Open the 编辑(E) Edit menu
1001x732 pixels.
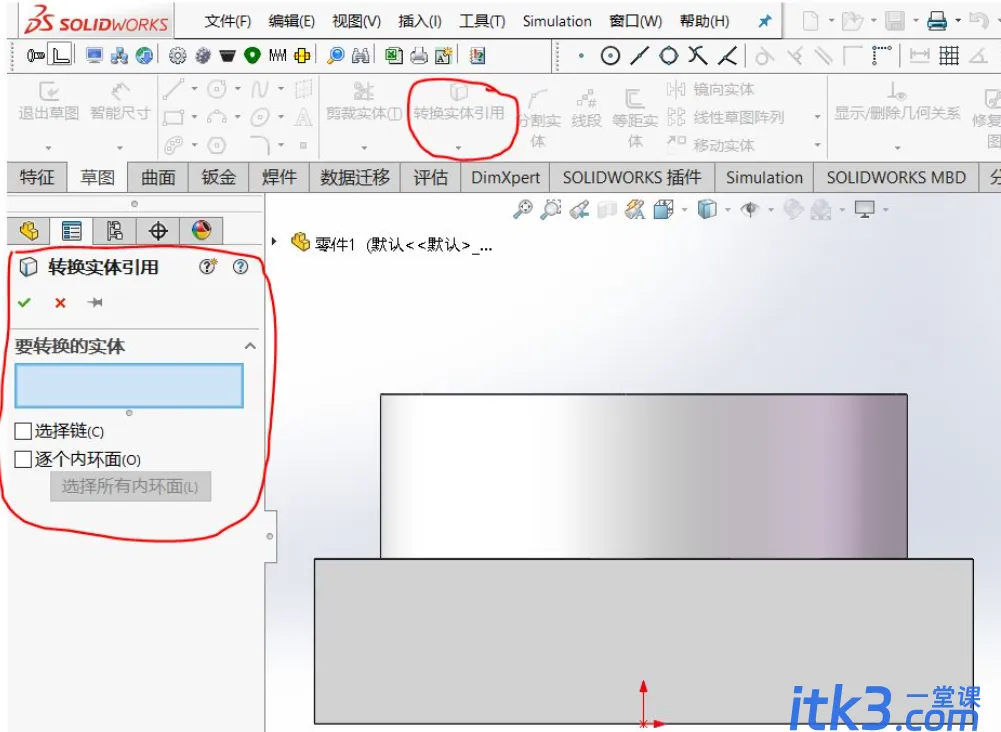(x=291, y=22)
